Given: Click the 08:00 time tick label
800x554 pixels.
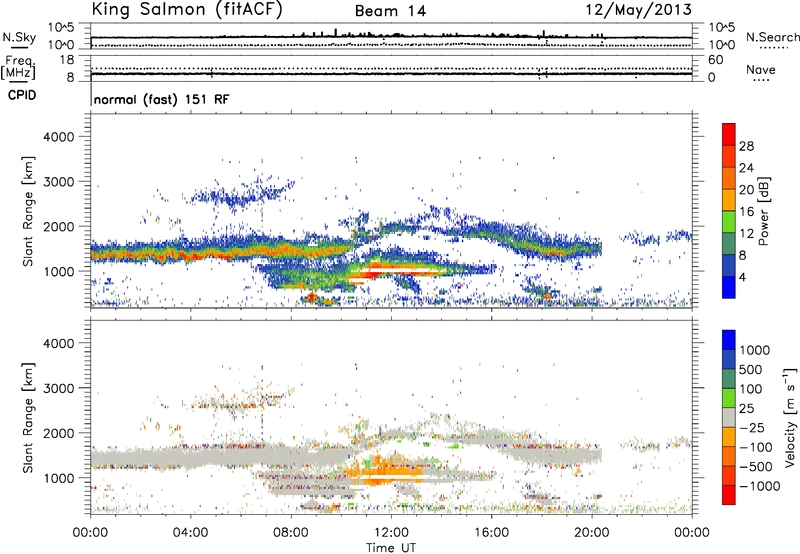Looking at the screenshot, I should pos(291,533).
